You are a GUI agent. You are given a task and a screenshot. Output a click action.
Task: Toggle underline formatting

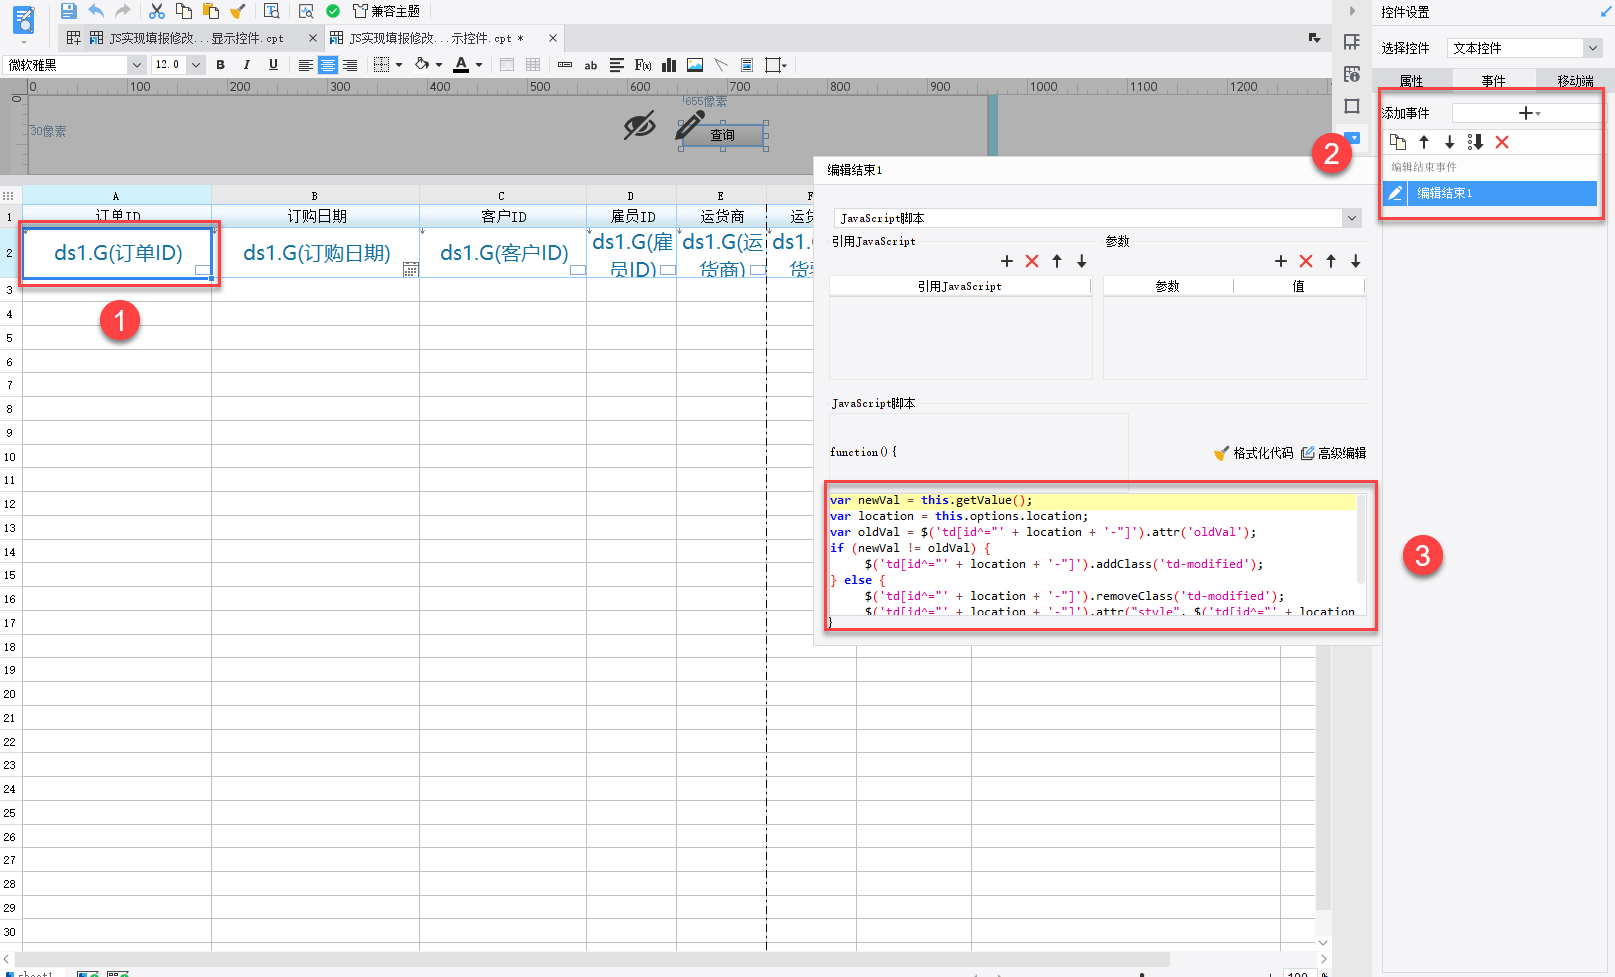[273, 65]
